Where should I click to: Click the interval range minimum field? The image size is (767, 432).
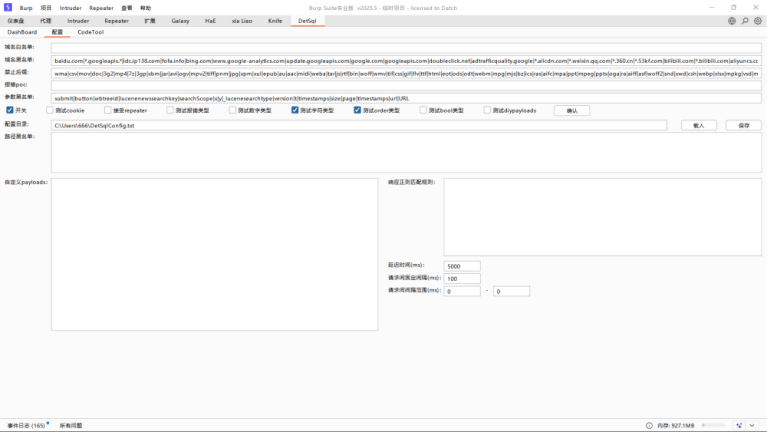click(462, 292)
